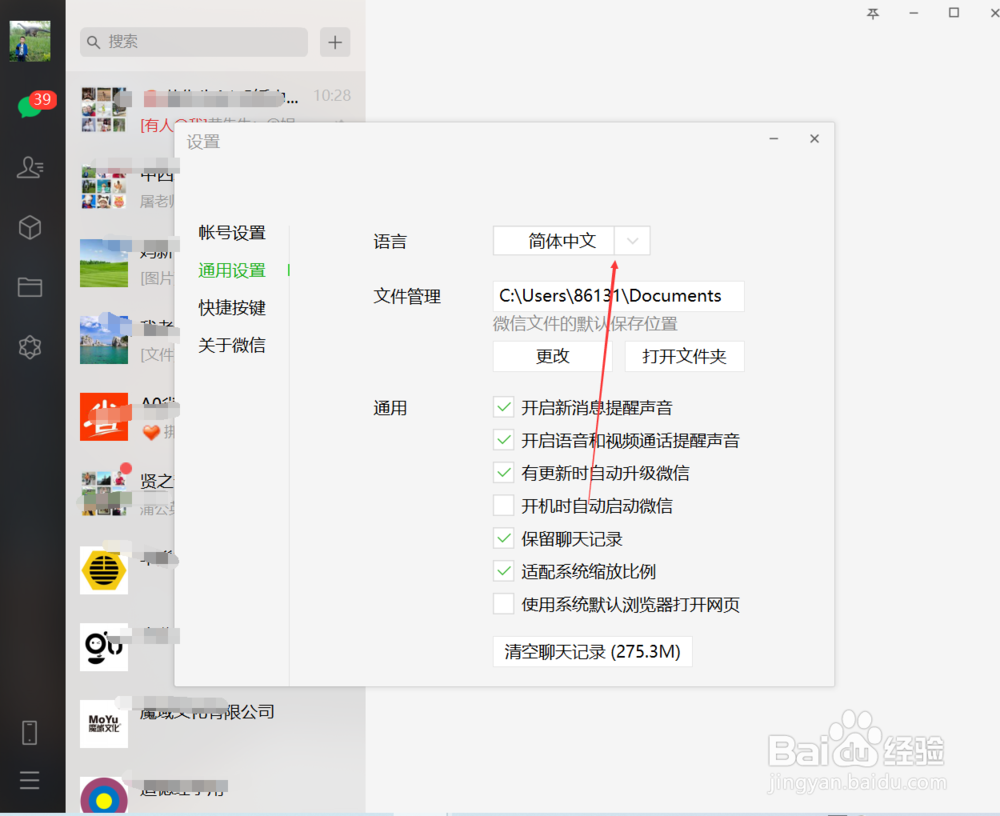Click 清空聊天记录 to clear chat history
Viewport: 1000px width, 816px height.
pyautogui.click(x=592, y=651)
